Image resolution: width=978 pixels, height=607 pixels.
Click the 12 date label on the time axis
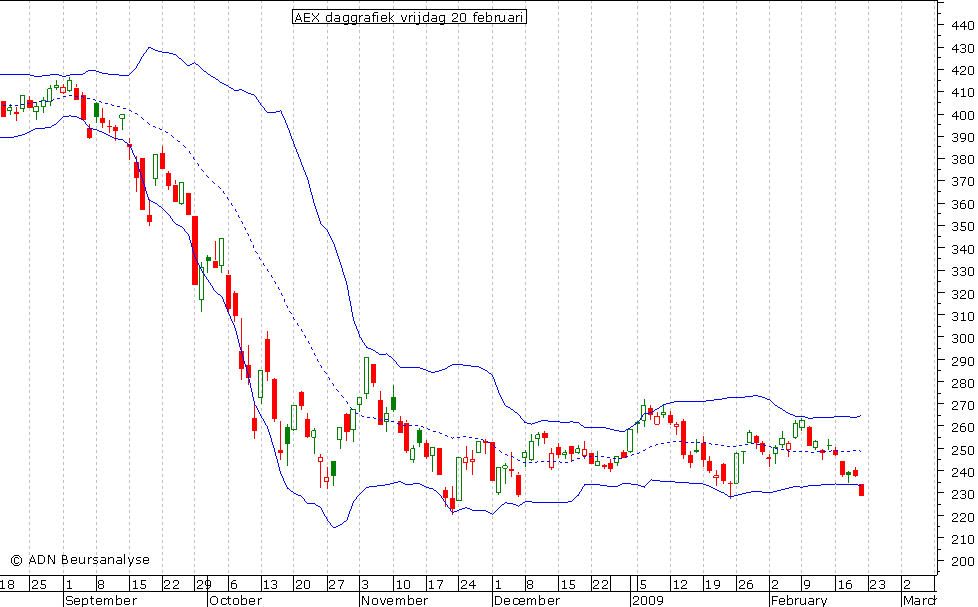[x=679, y=585]
